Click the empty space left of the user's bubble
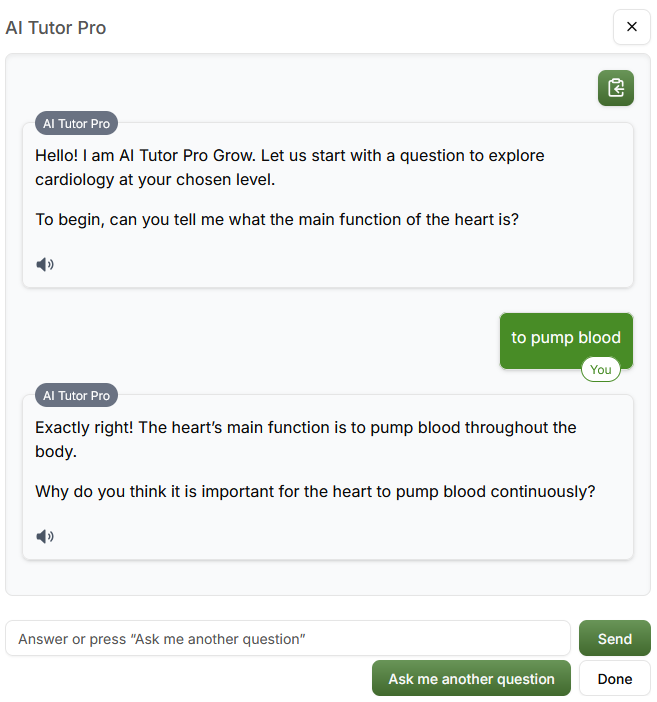This screenshot has height=702, width=657. click(260, 340)
